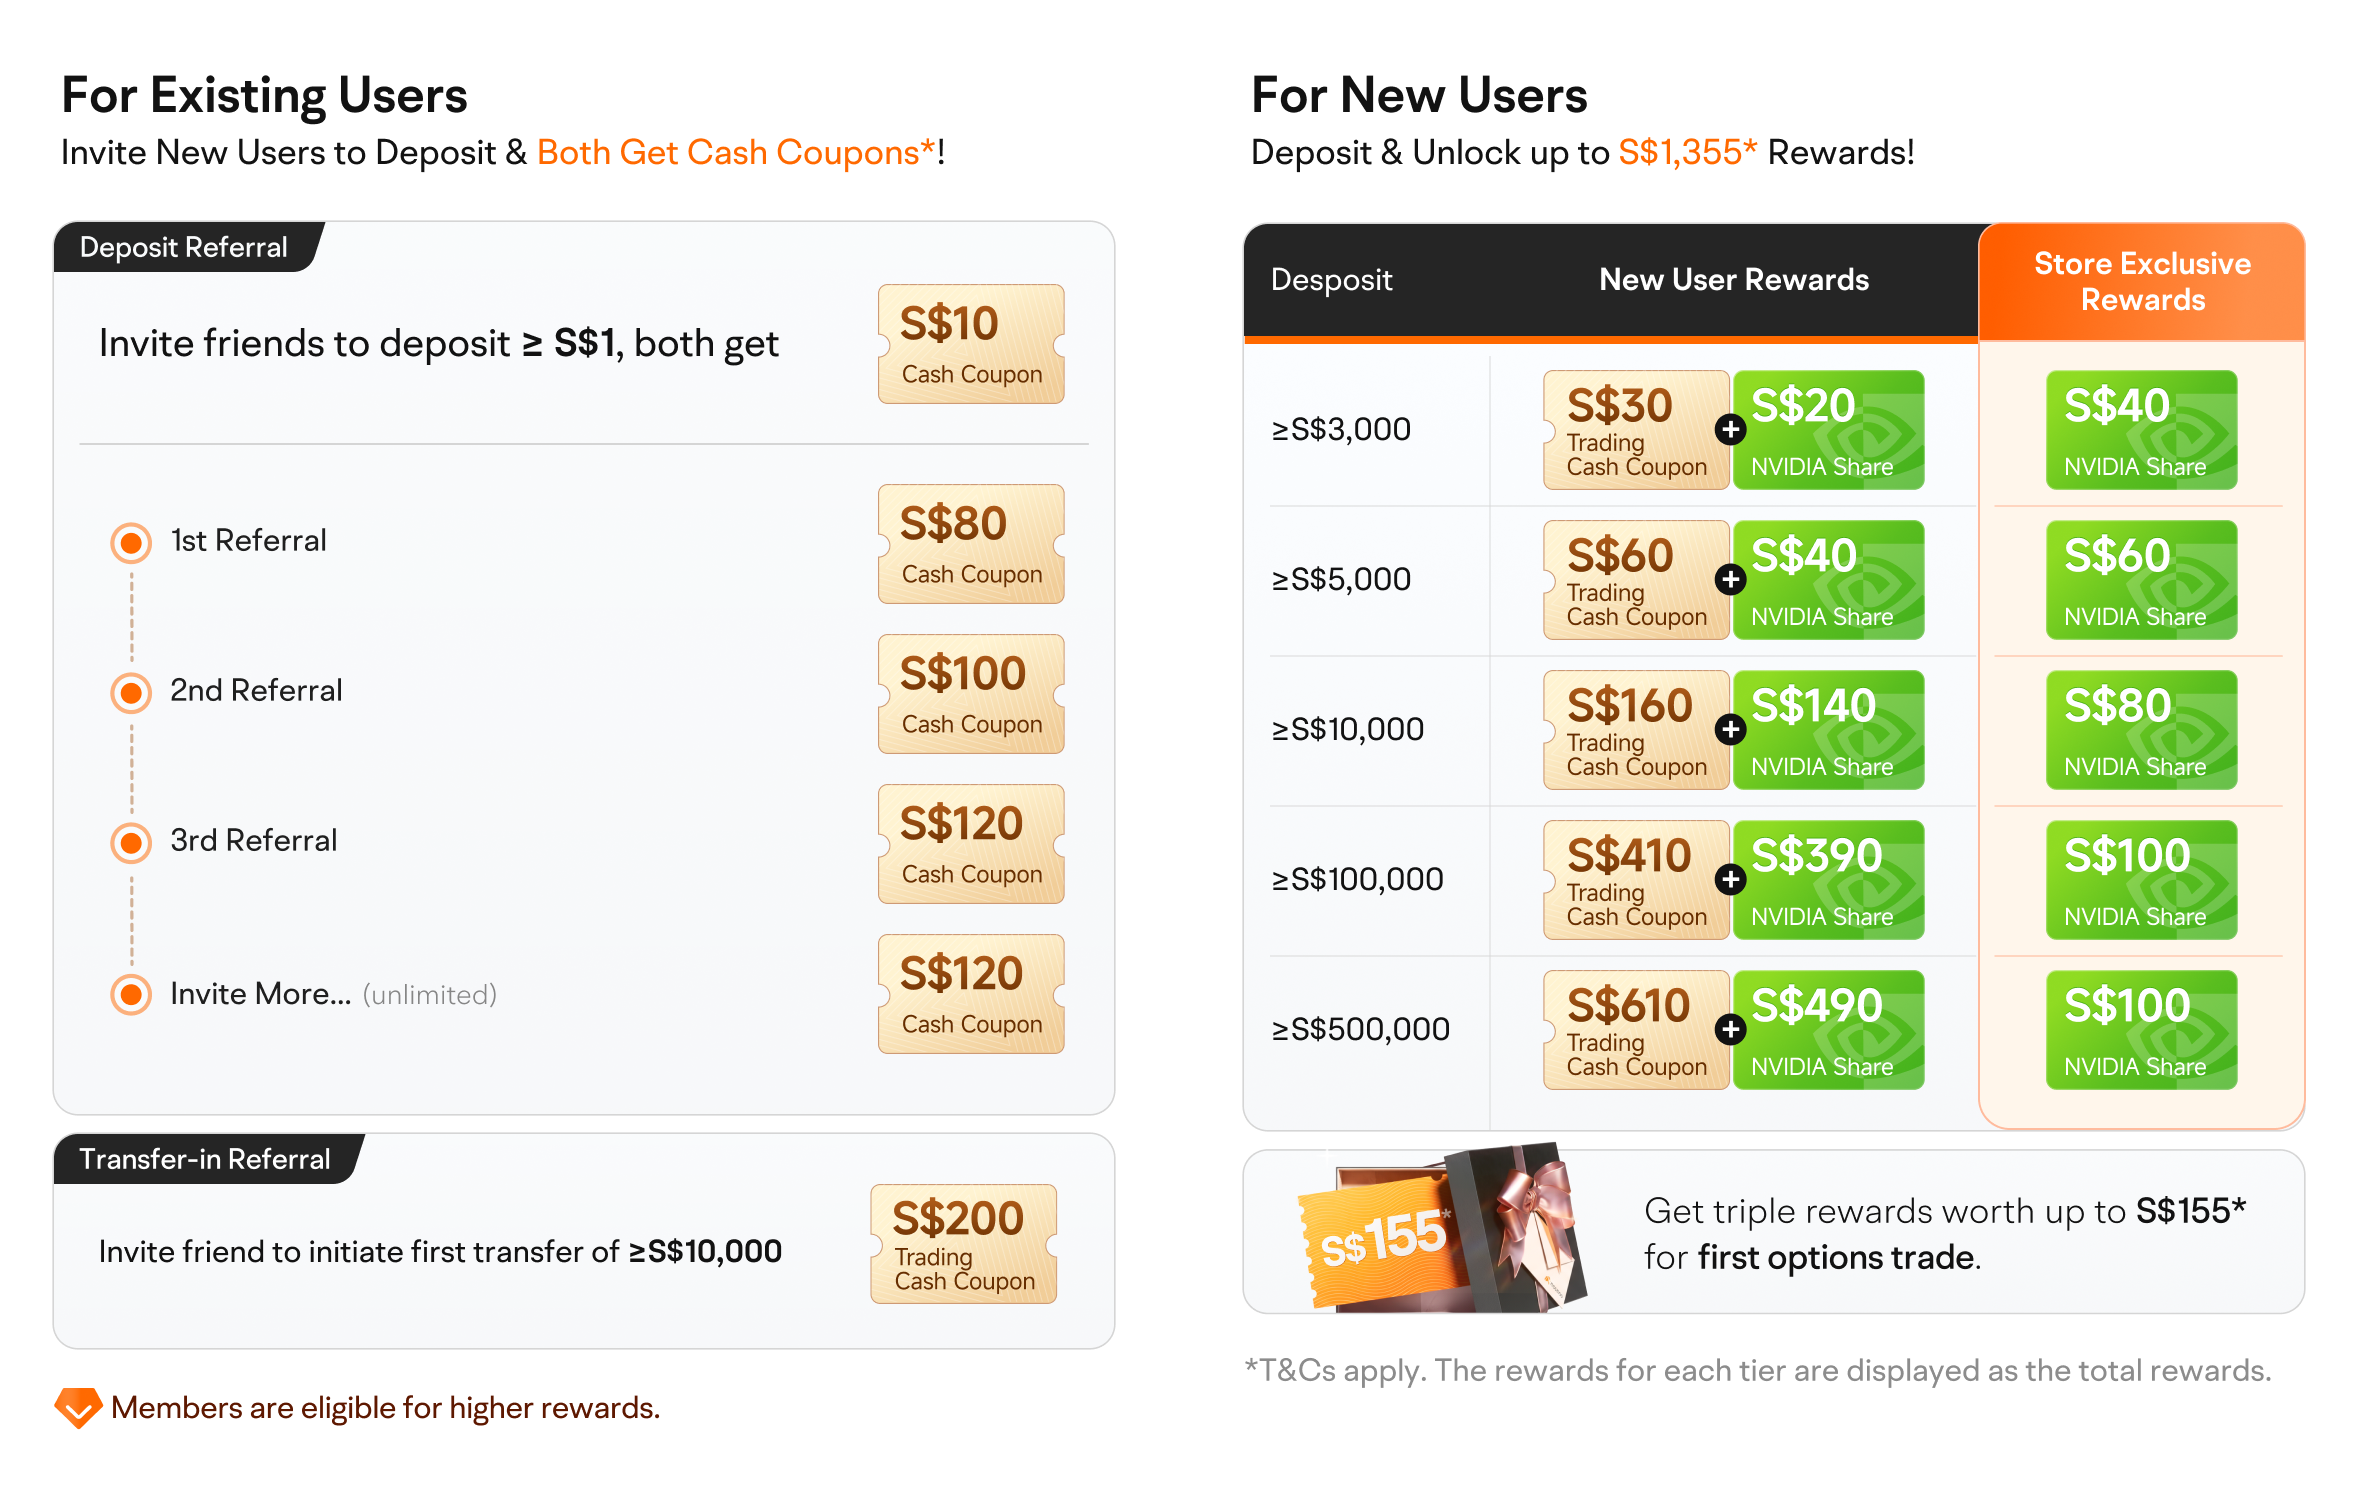The image size is (2360, 1492).
Task: Click the S$20 NVIDIA Share reward card
Action: [1828, 430]
